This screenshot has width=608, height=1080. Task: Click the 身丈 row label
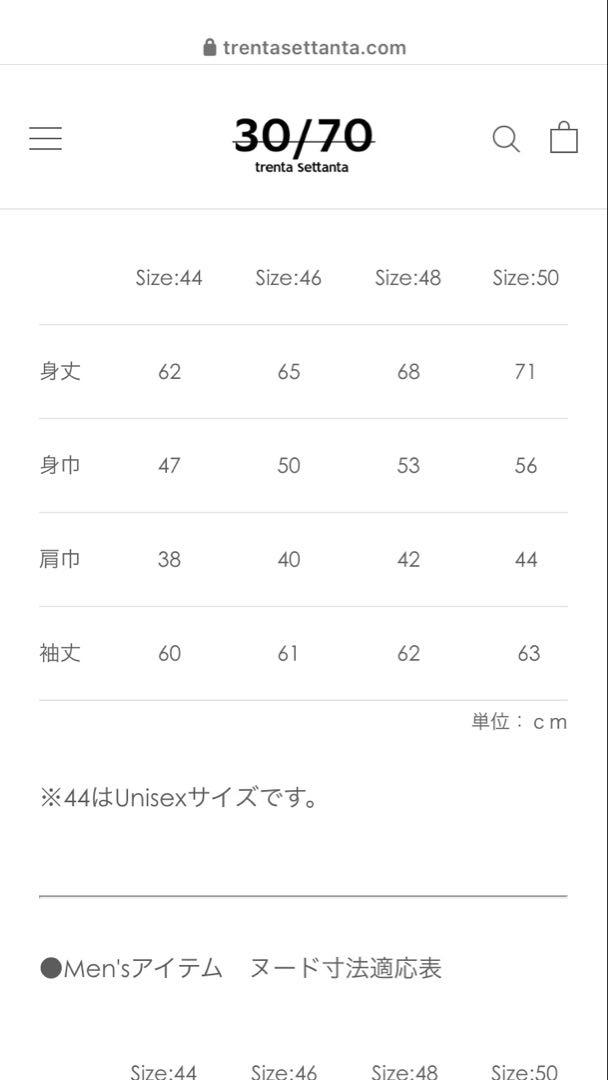(x=60, y=371)
